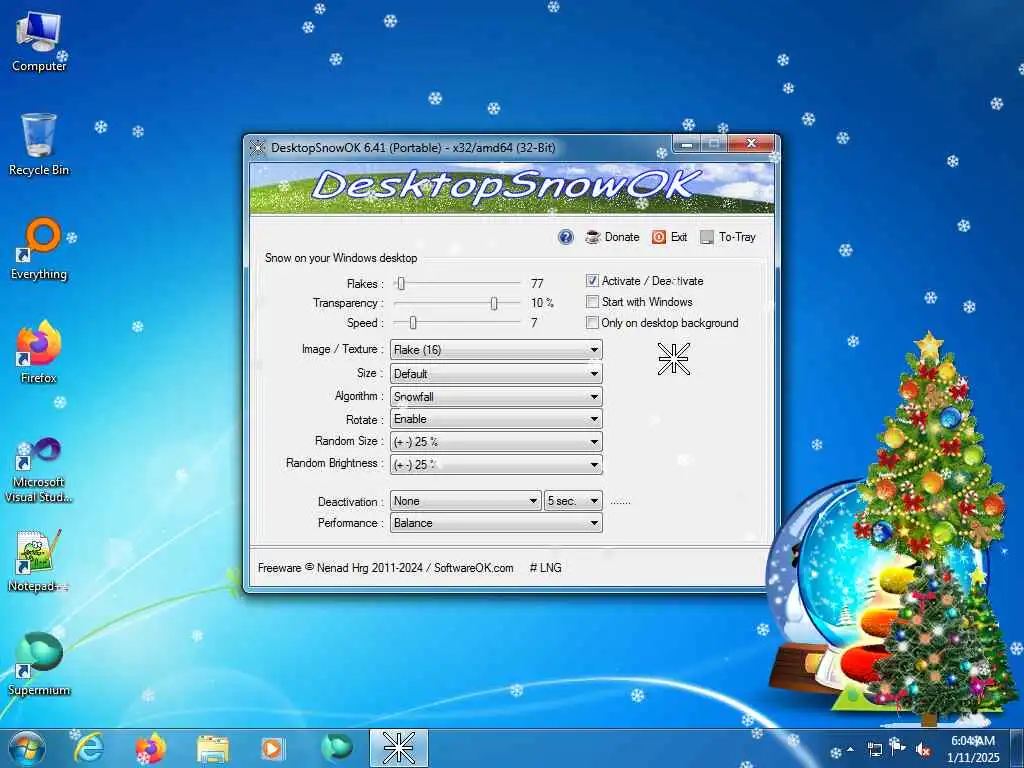Viewport: 1024px width, 768px height.
Task: Adjust the Flakes slider handle
Action: point(402,283)
